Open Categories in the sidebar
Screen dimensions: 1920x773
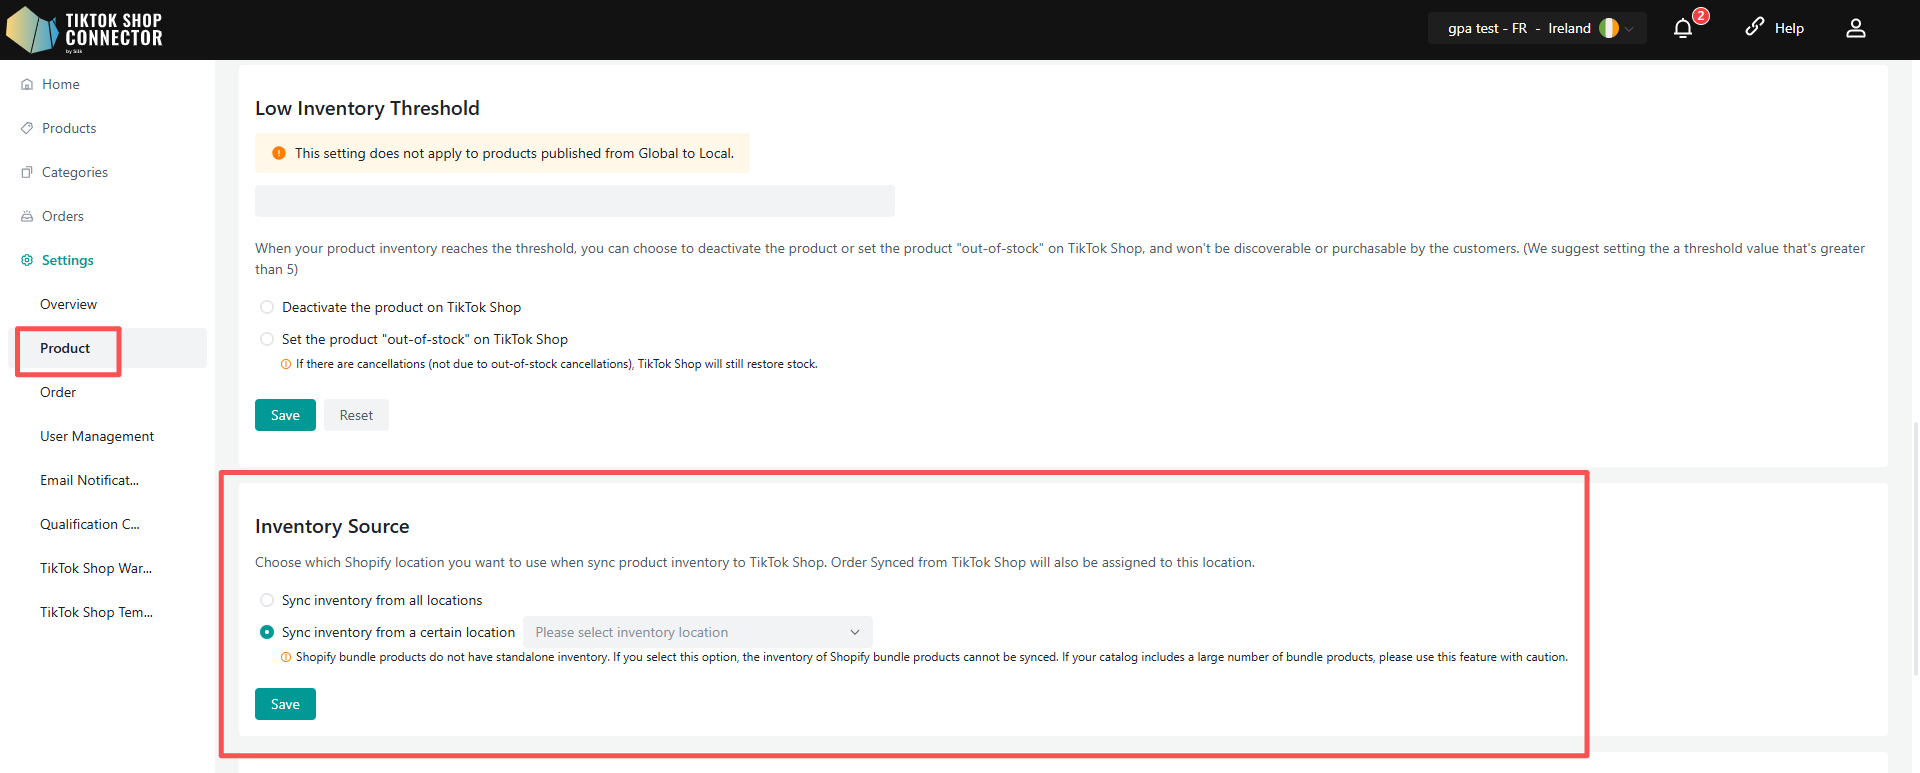click(75, 173)
